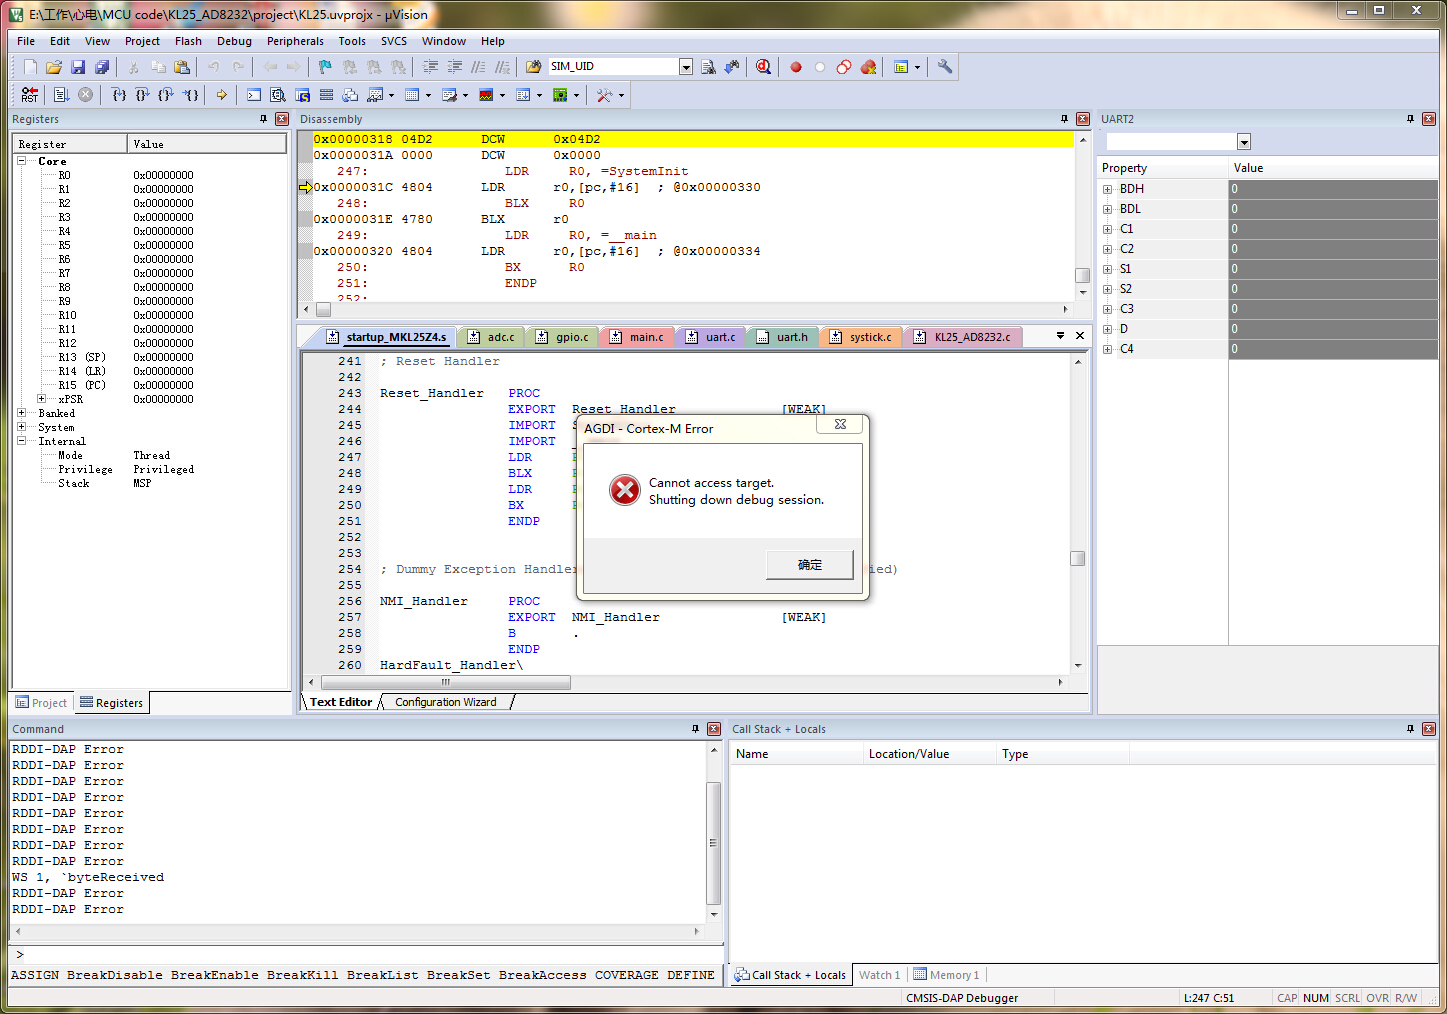Open the Window layout dropdown arrow
This screenshot has height=1014, width=1447.
coord(917,67)
